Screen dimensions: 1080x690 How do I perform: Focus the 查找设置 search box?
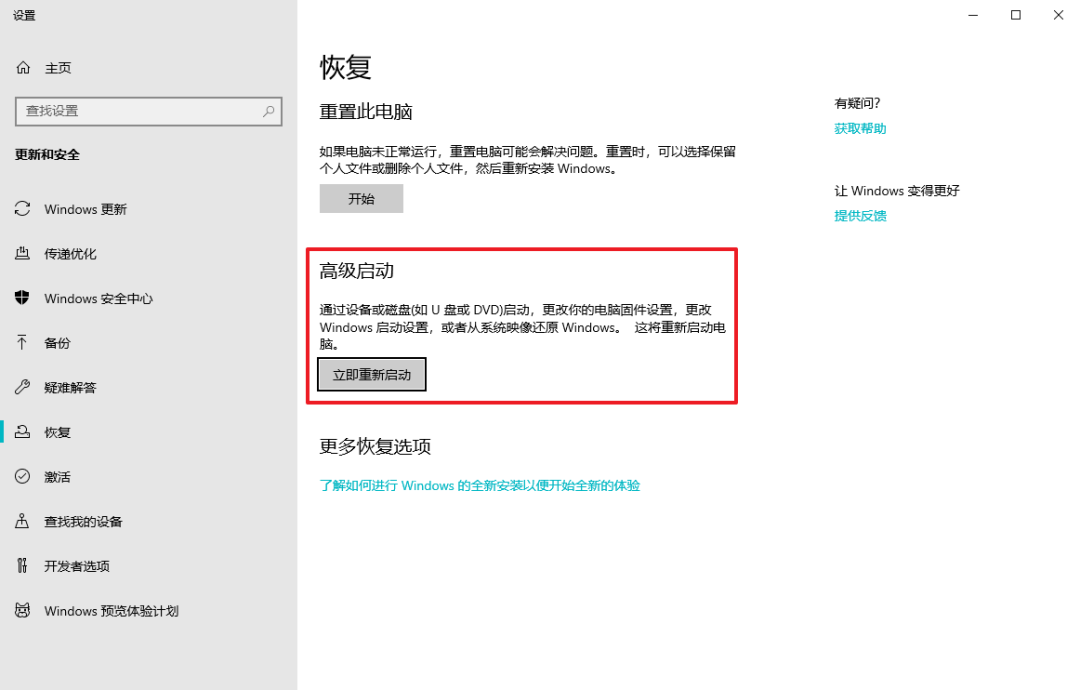pyautogui.click(x=149, y=111)
